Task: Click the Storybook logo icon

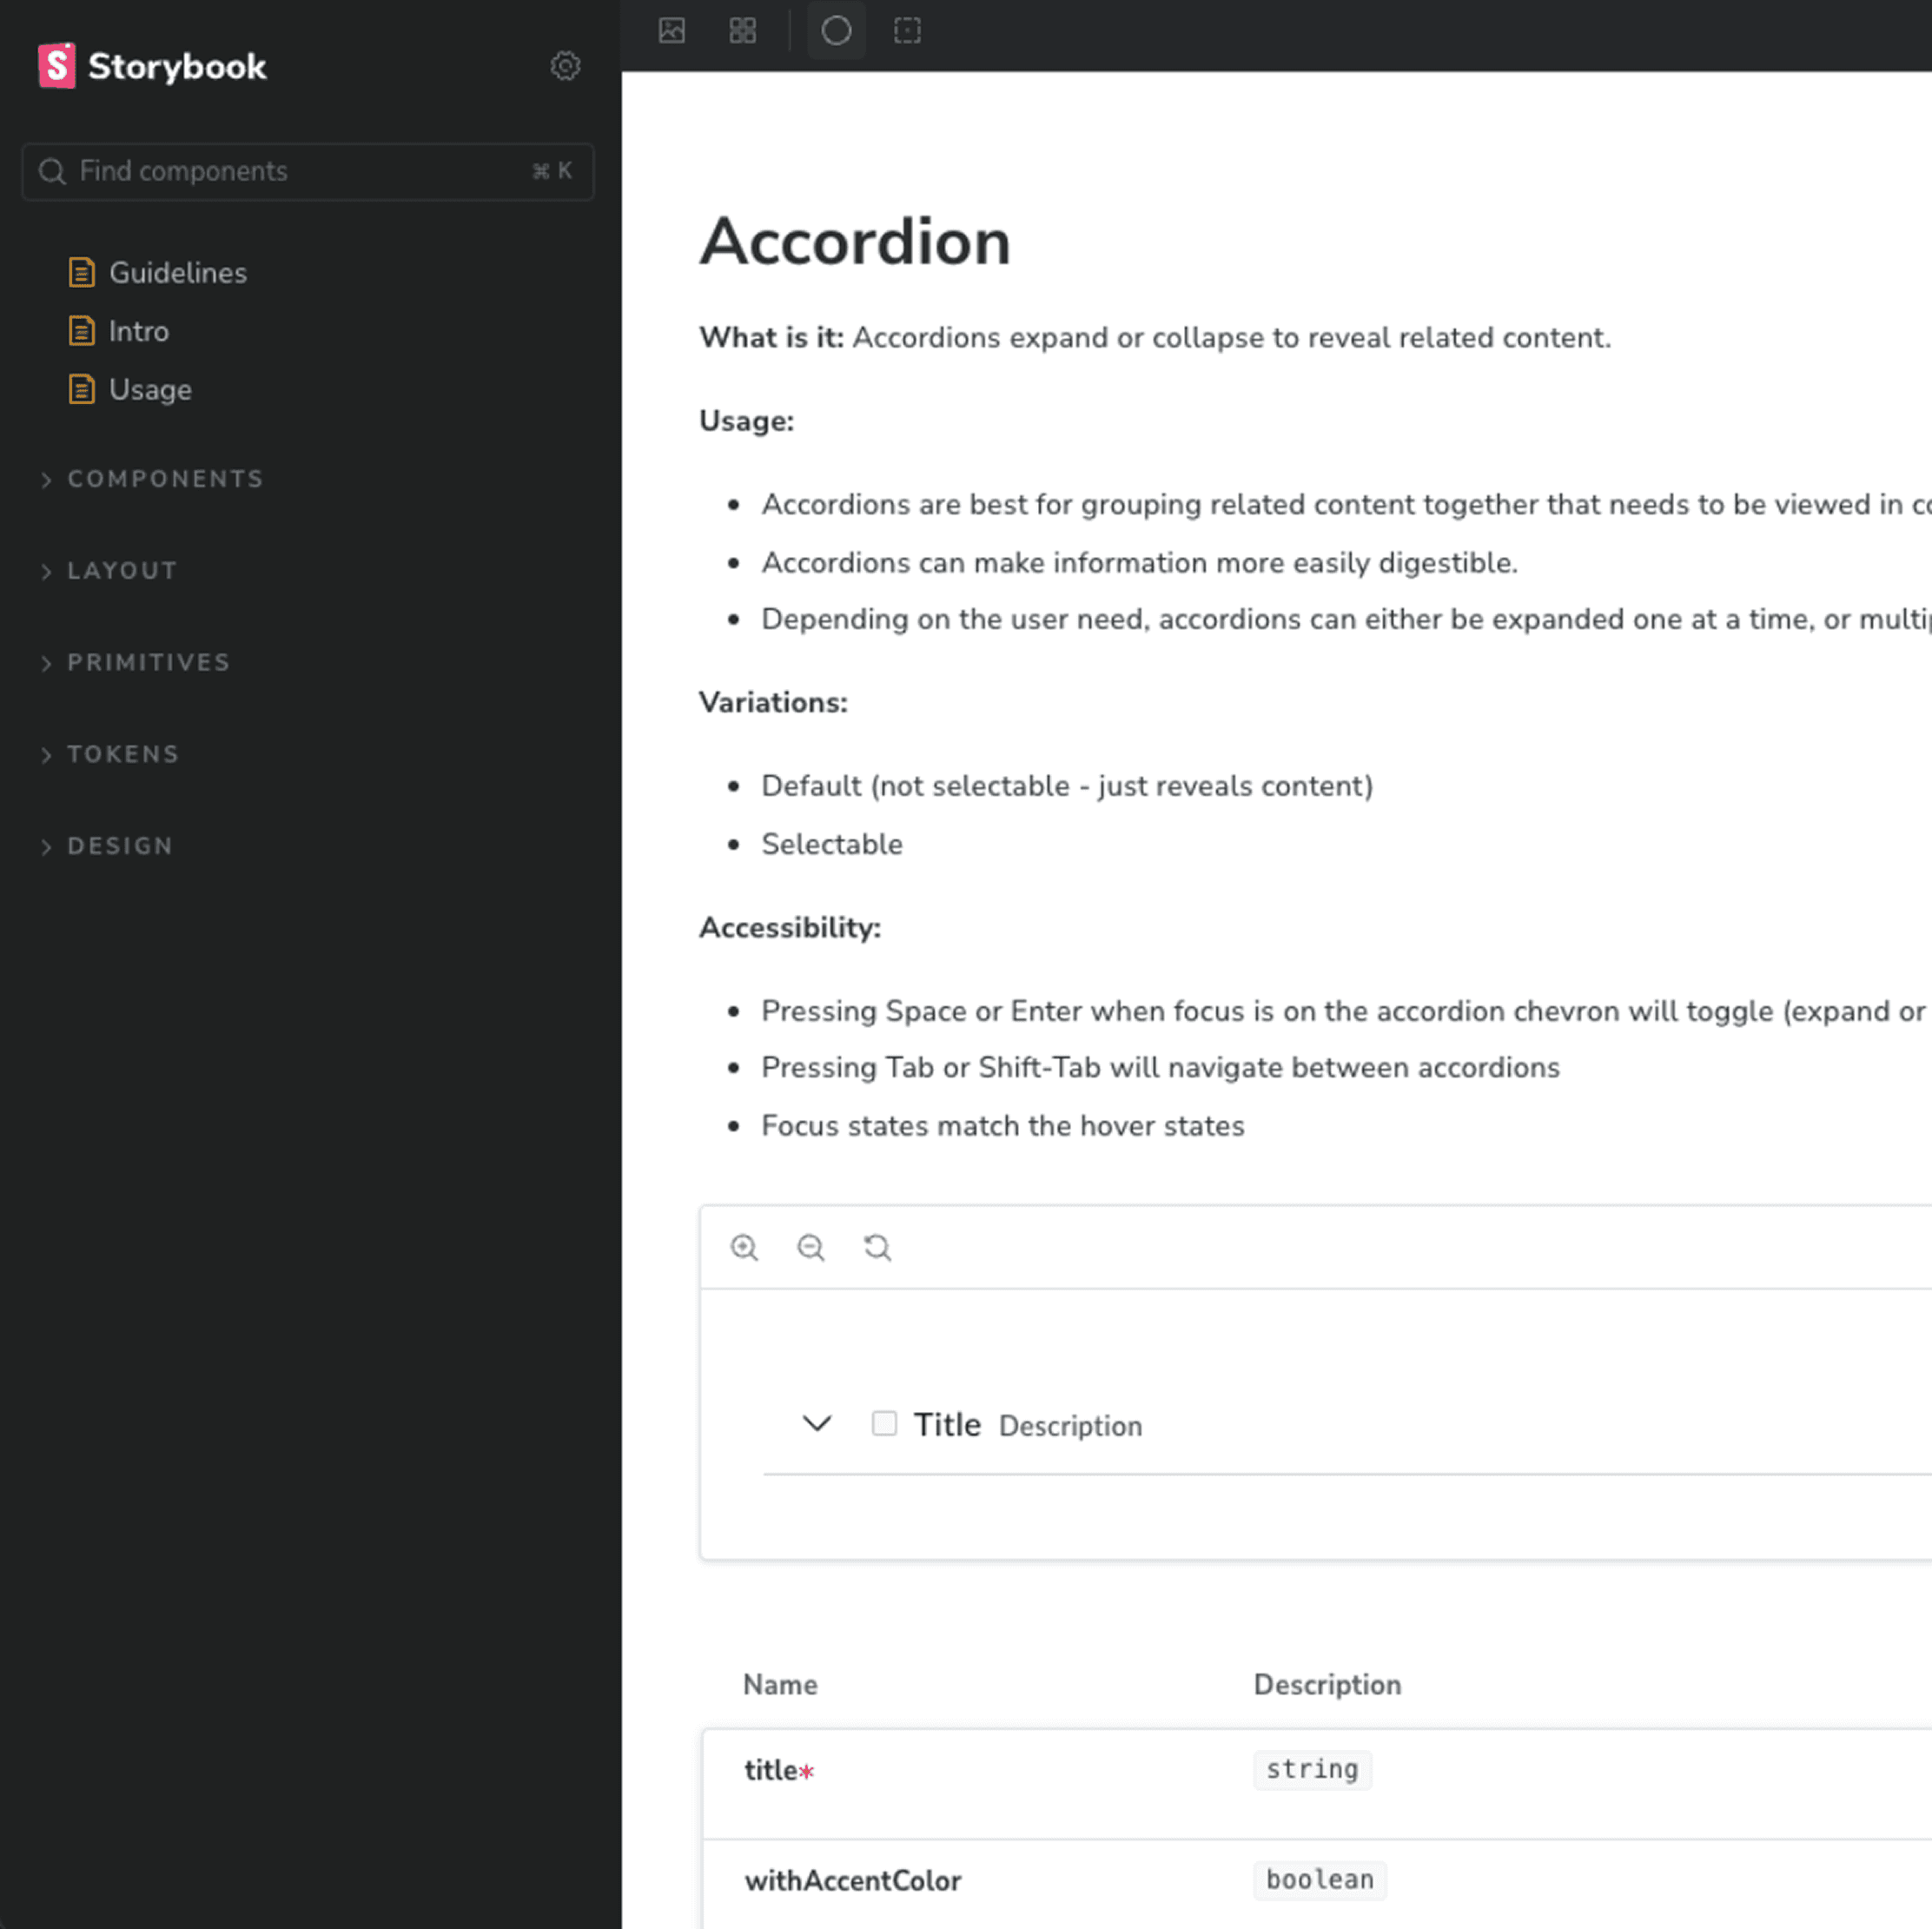Action: [57, 66]
